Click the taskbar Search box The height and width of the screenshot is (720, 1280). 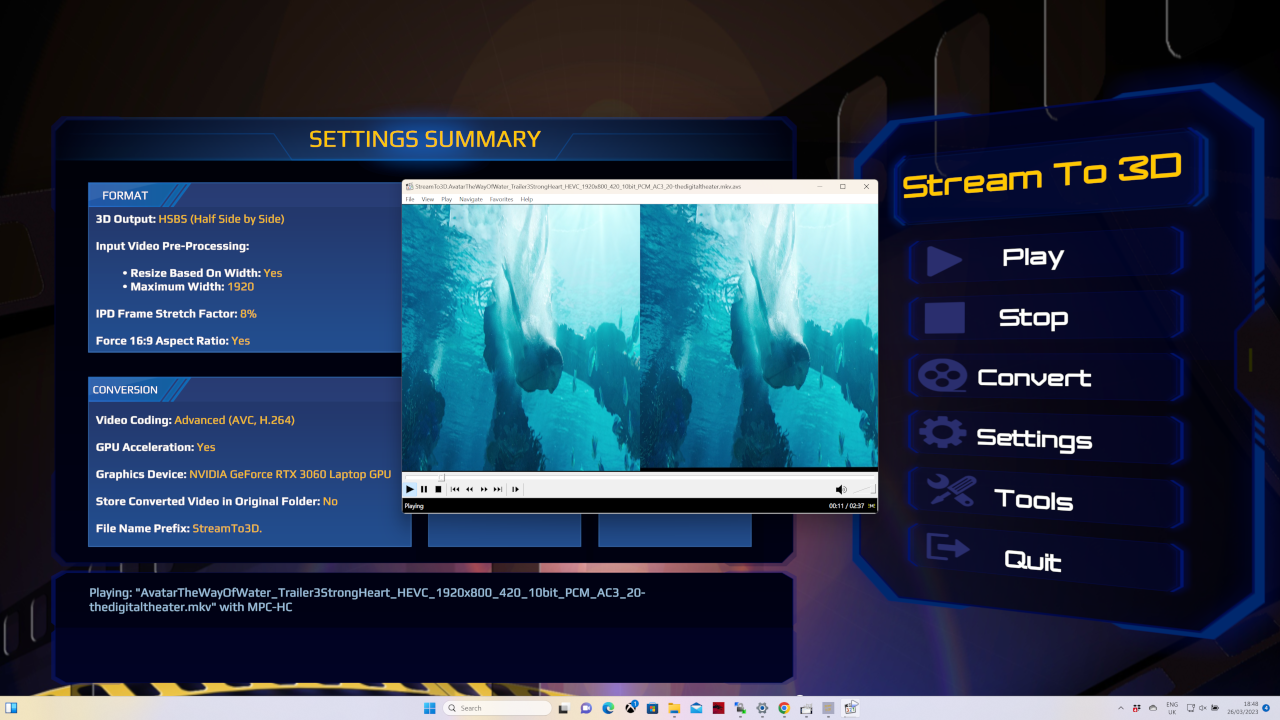pyautogui.click(x=497, y=708)
